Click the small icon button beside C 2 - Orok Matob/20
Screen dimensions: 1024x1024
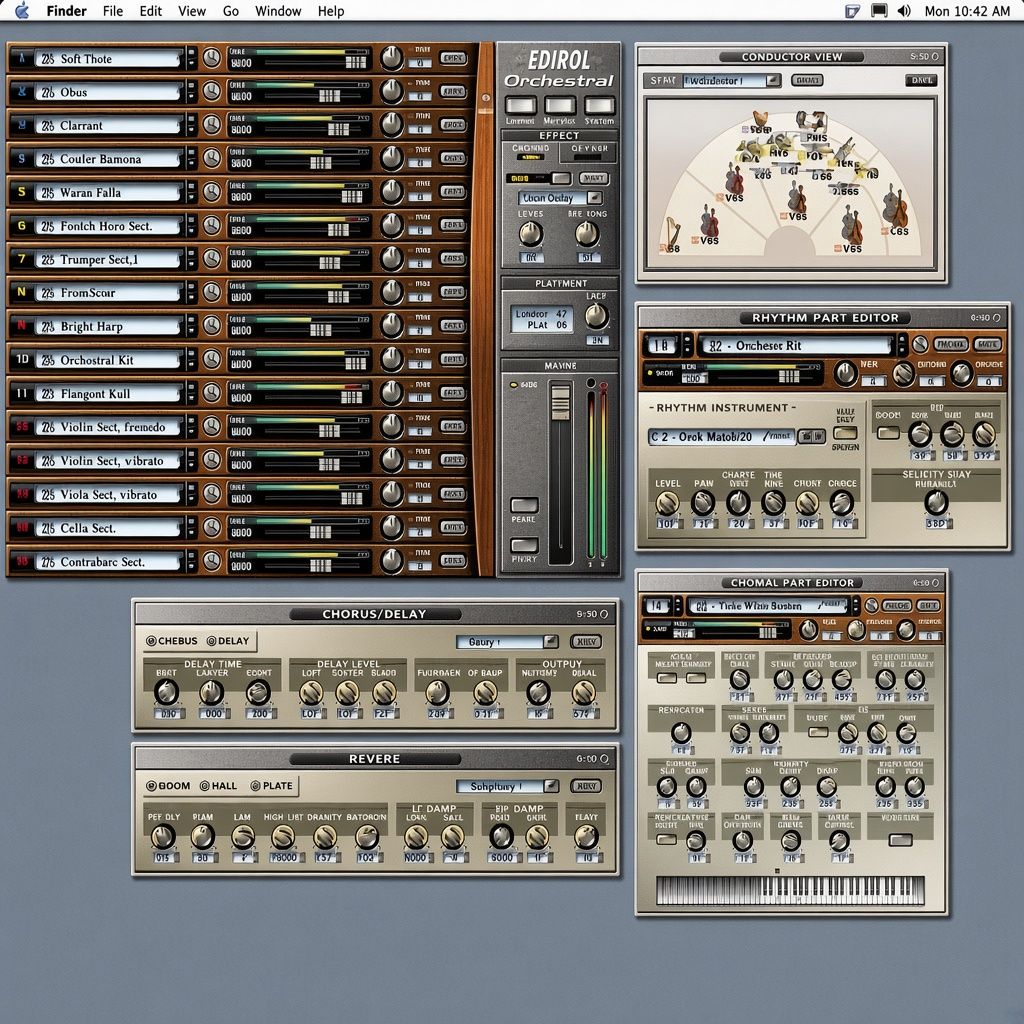812,436
